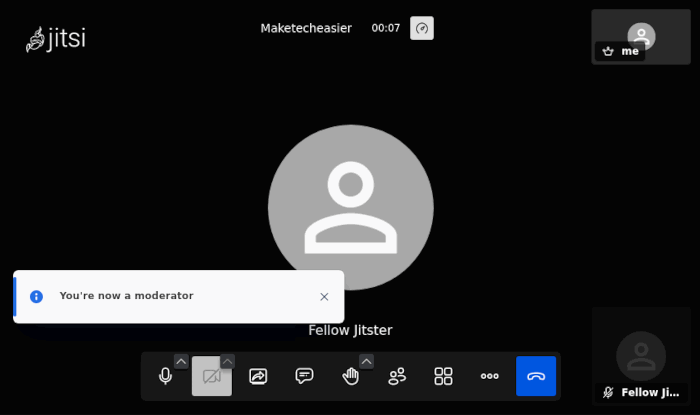700x415 pixels.
Task: Click the Jitsi logo
Action: pyautogui.click(x=56, y=39)
